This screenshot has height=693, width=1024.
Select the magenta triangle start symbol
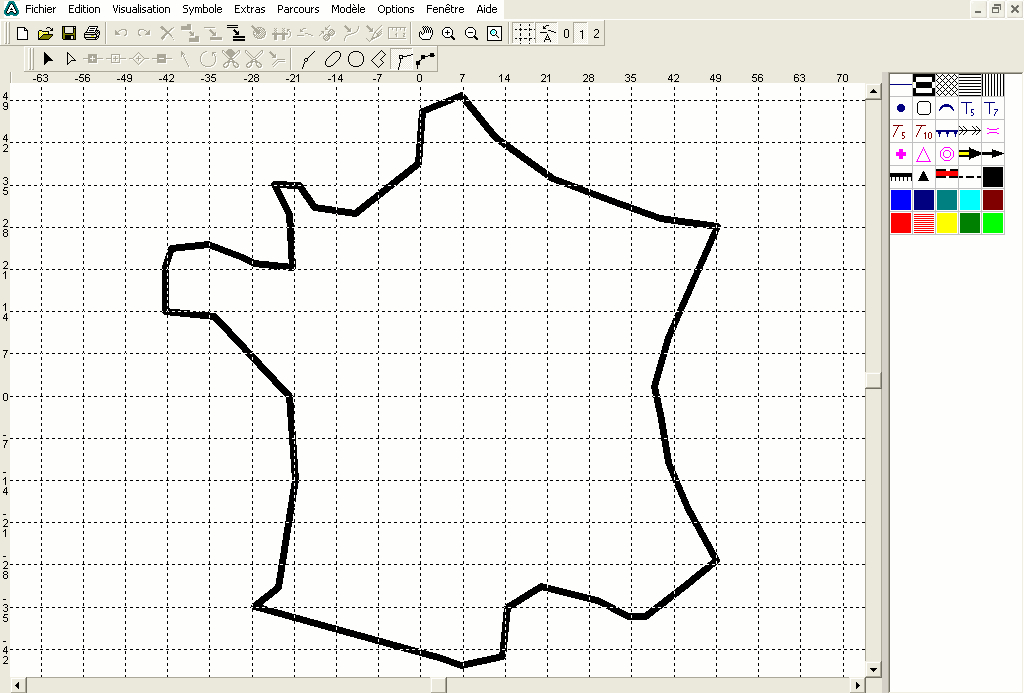[x=923, y=154]
